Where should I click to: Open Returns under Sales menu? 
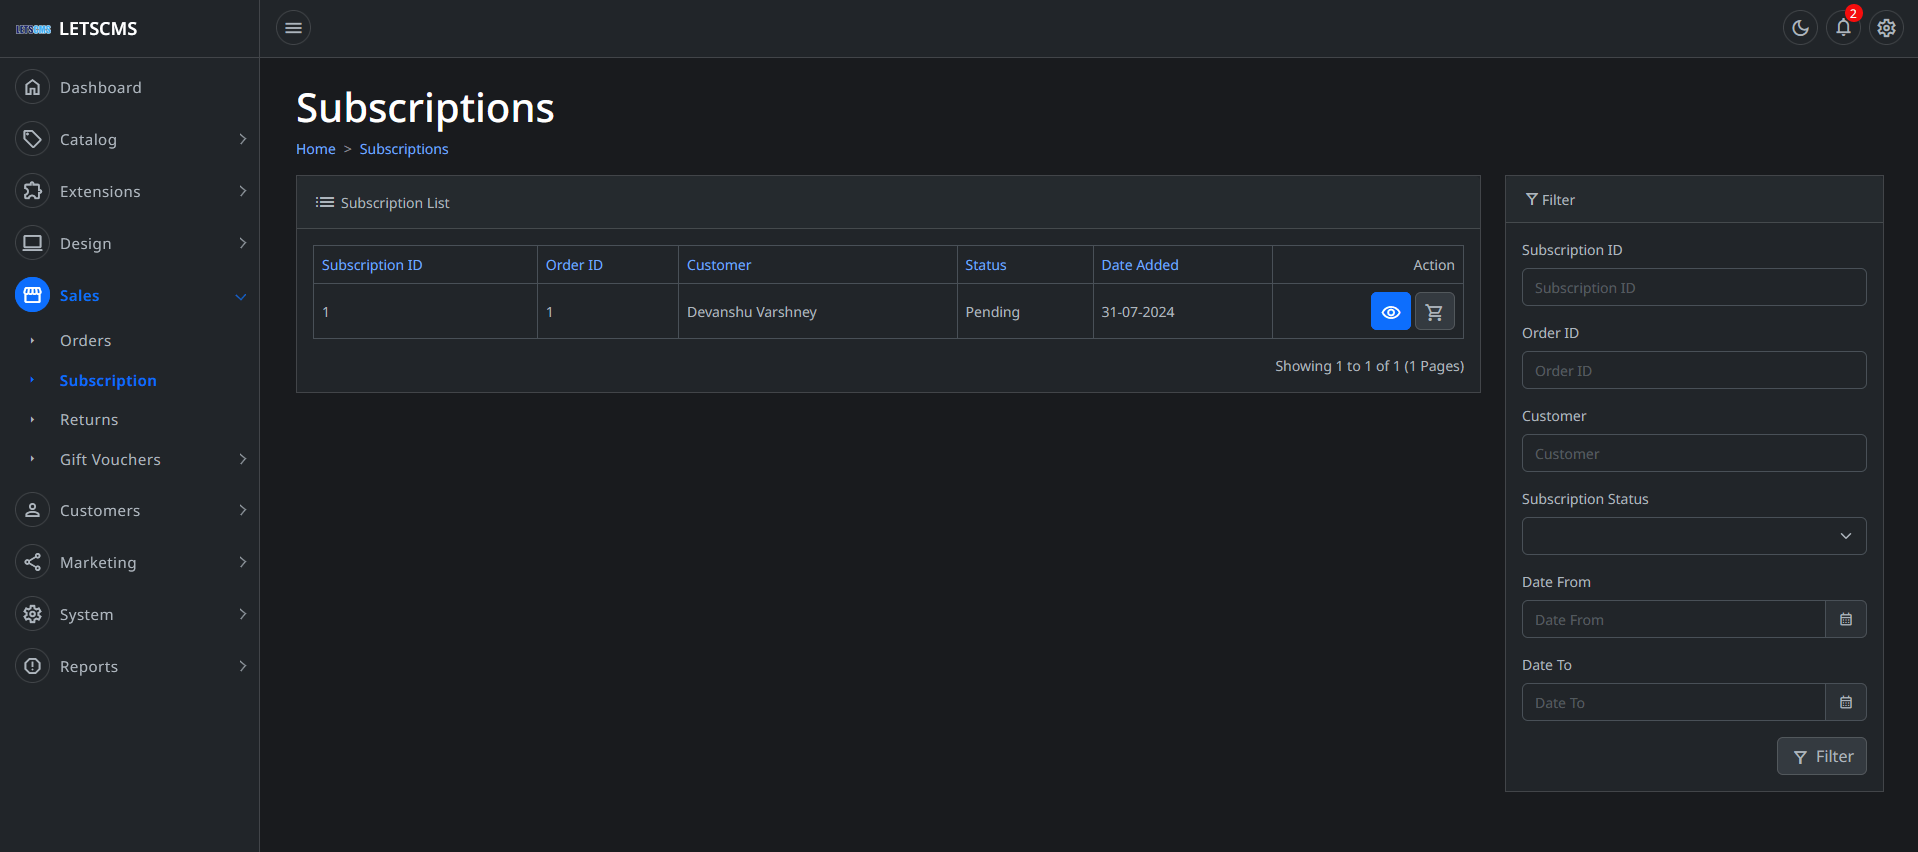(x=89, y=420)
